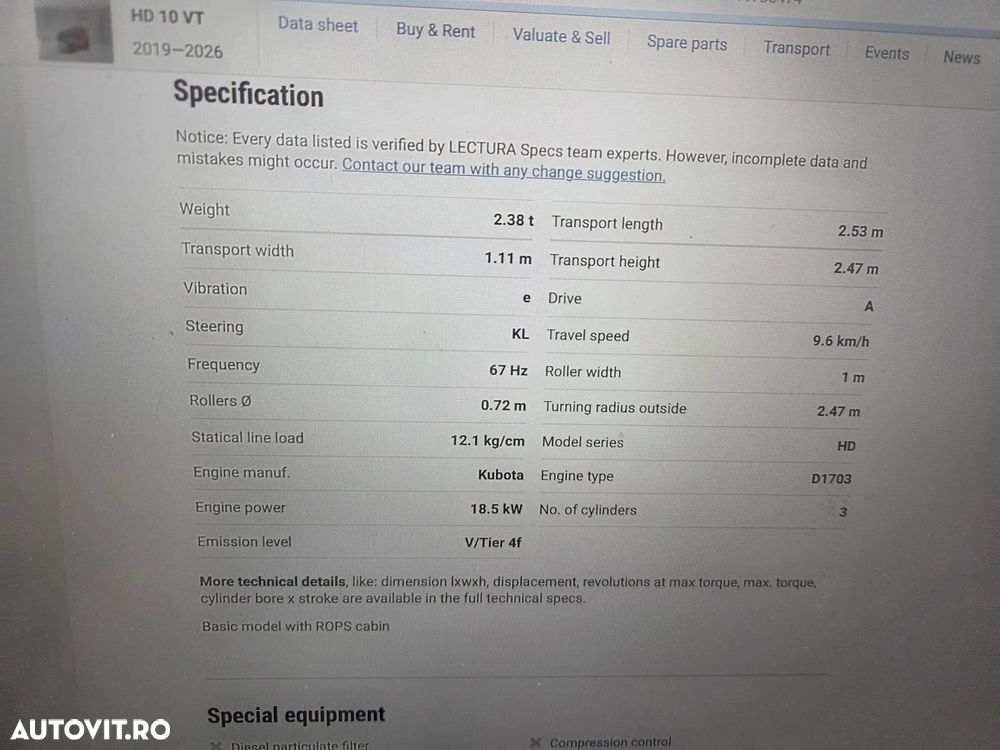Open the Events tab

pyautogui.click(x=886, y=53)
